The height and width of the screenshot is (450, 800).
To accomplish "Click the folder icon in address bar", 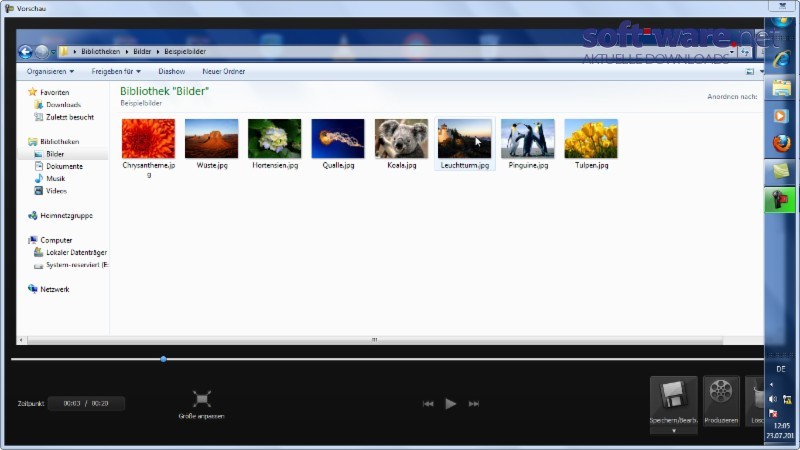I will [64, 52].
